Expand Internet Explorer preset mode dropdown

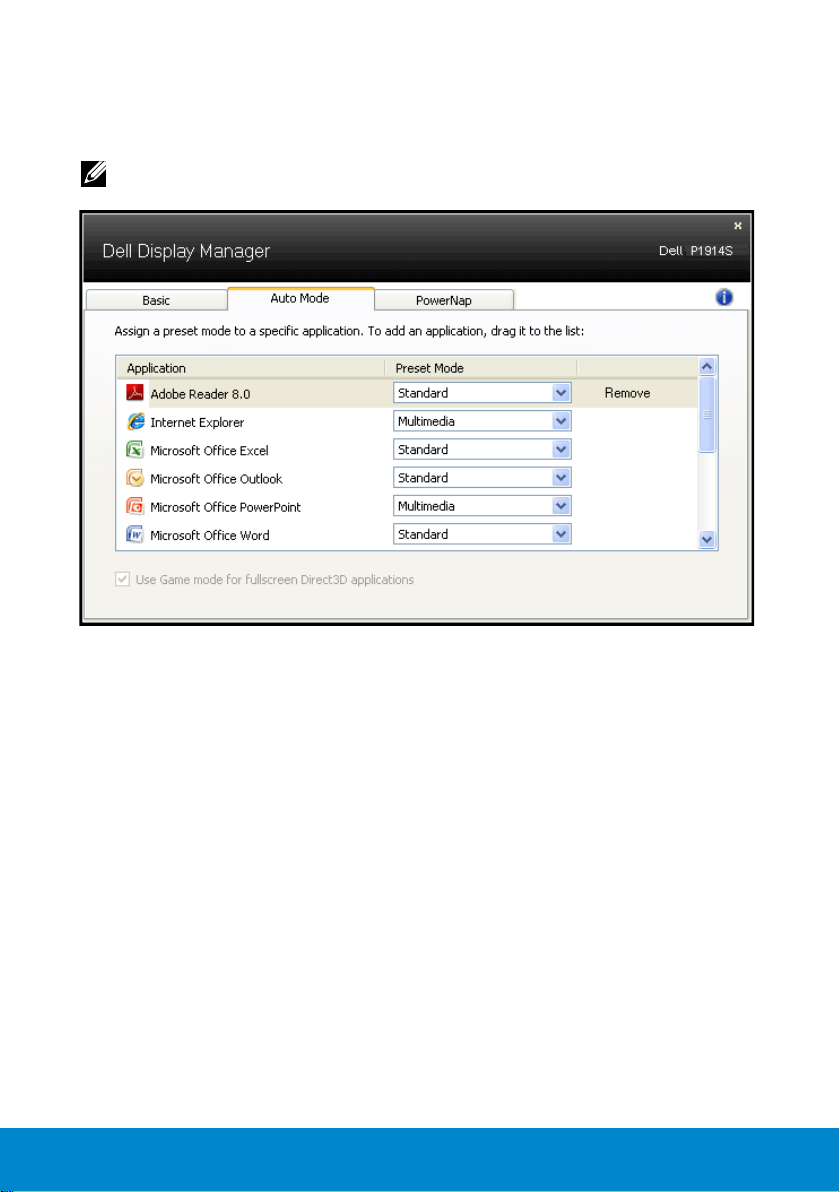[x=561, y=421]
